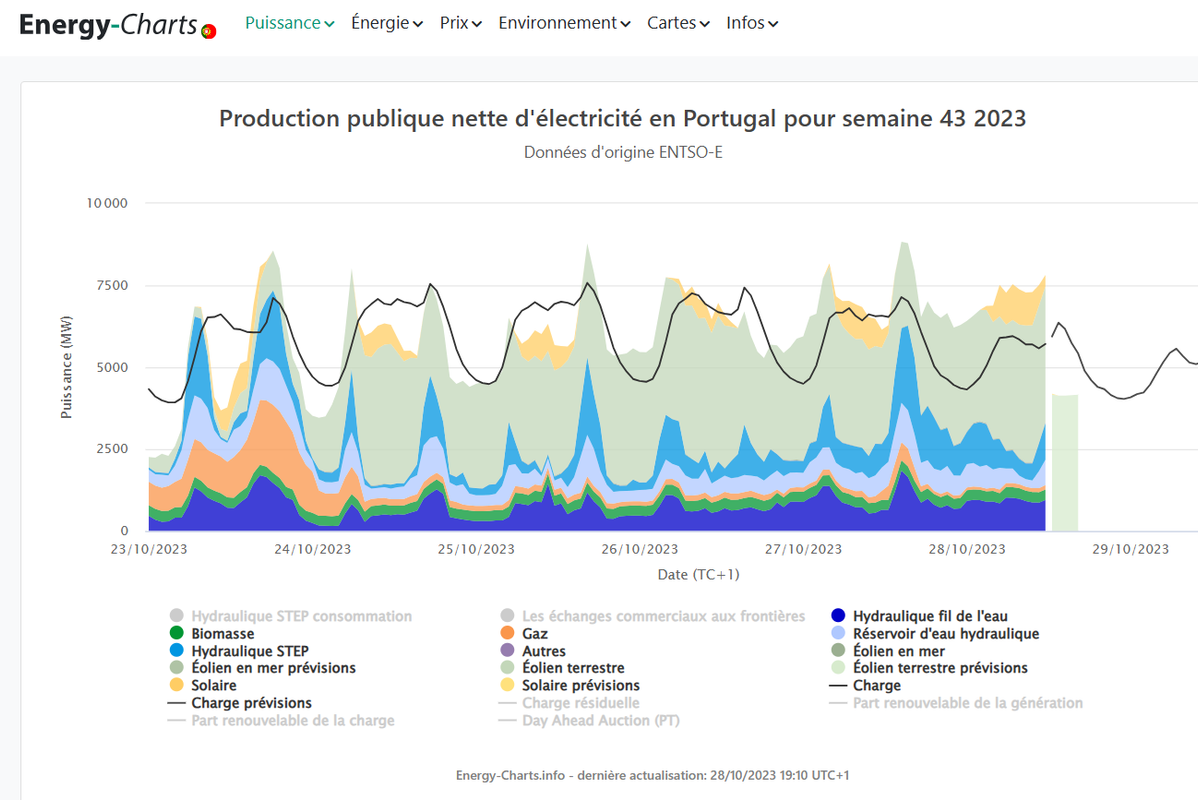Toggle Charge prévisions line series
1198x800 pixels.
[240, 703]
